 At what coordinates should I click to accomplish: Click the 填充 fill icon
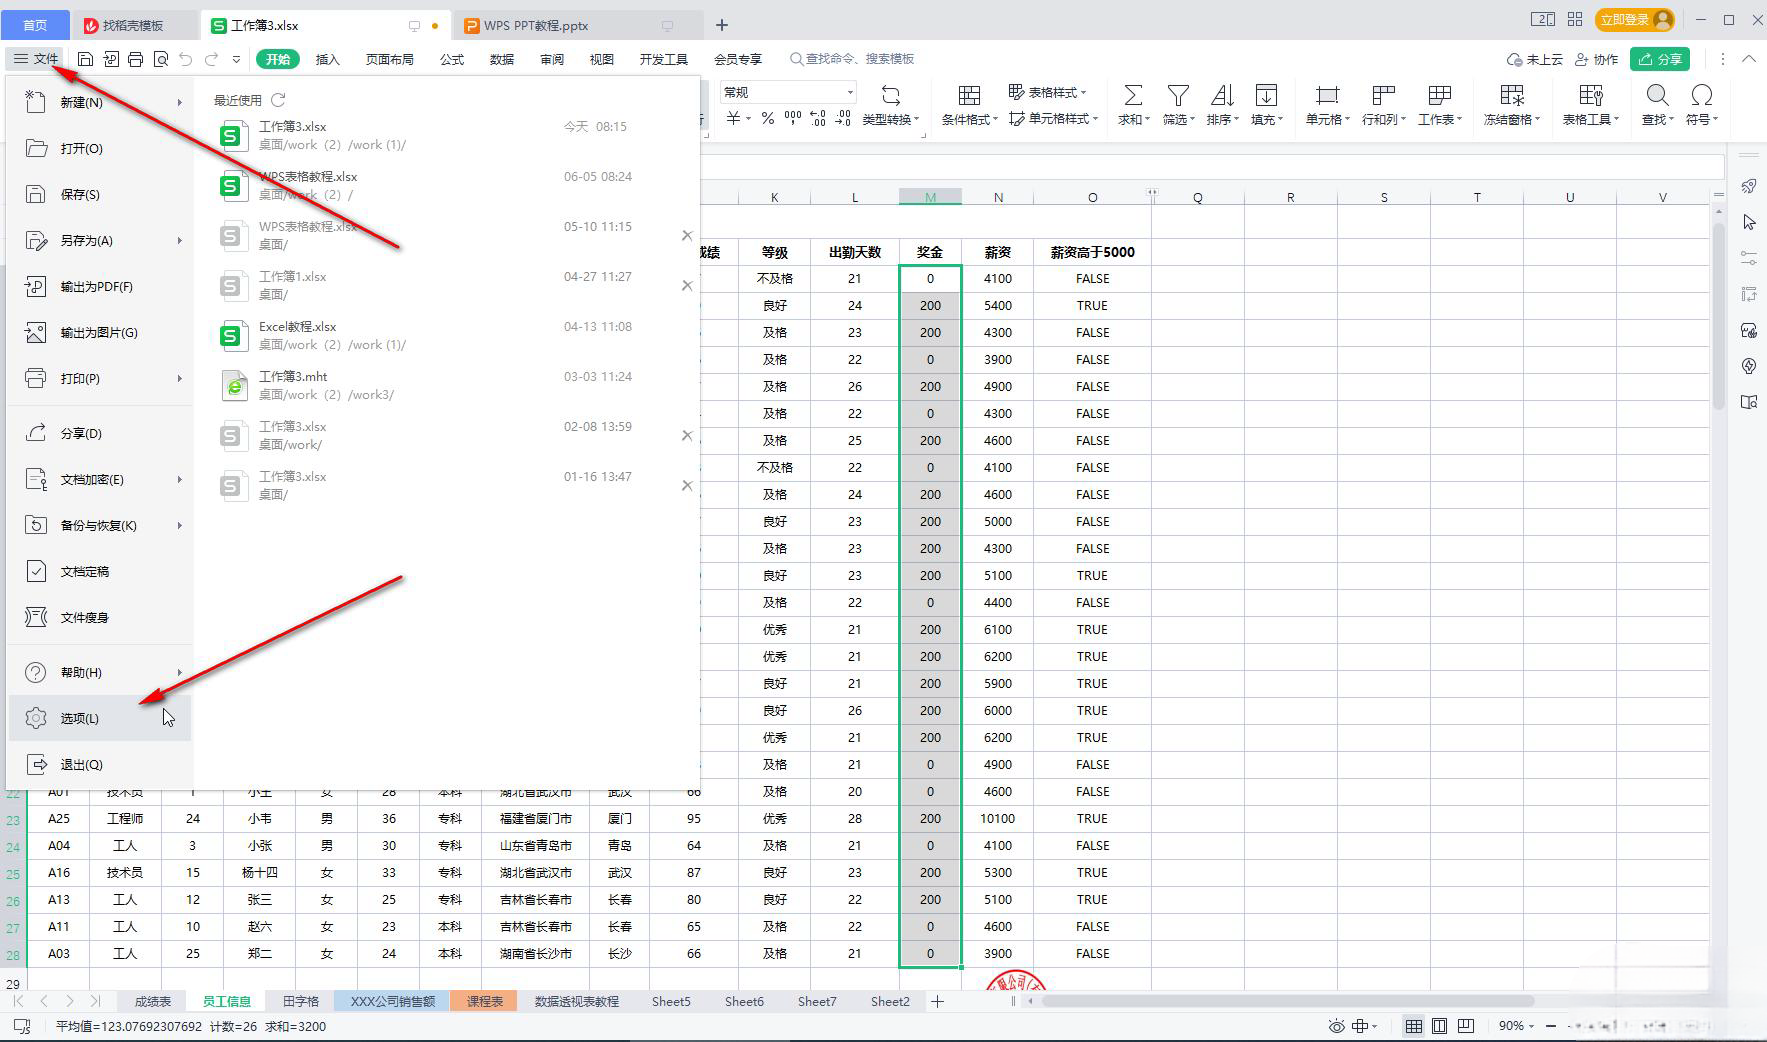[1266, 95]
